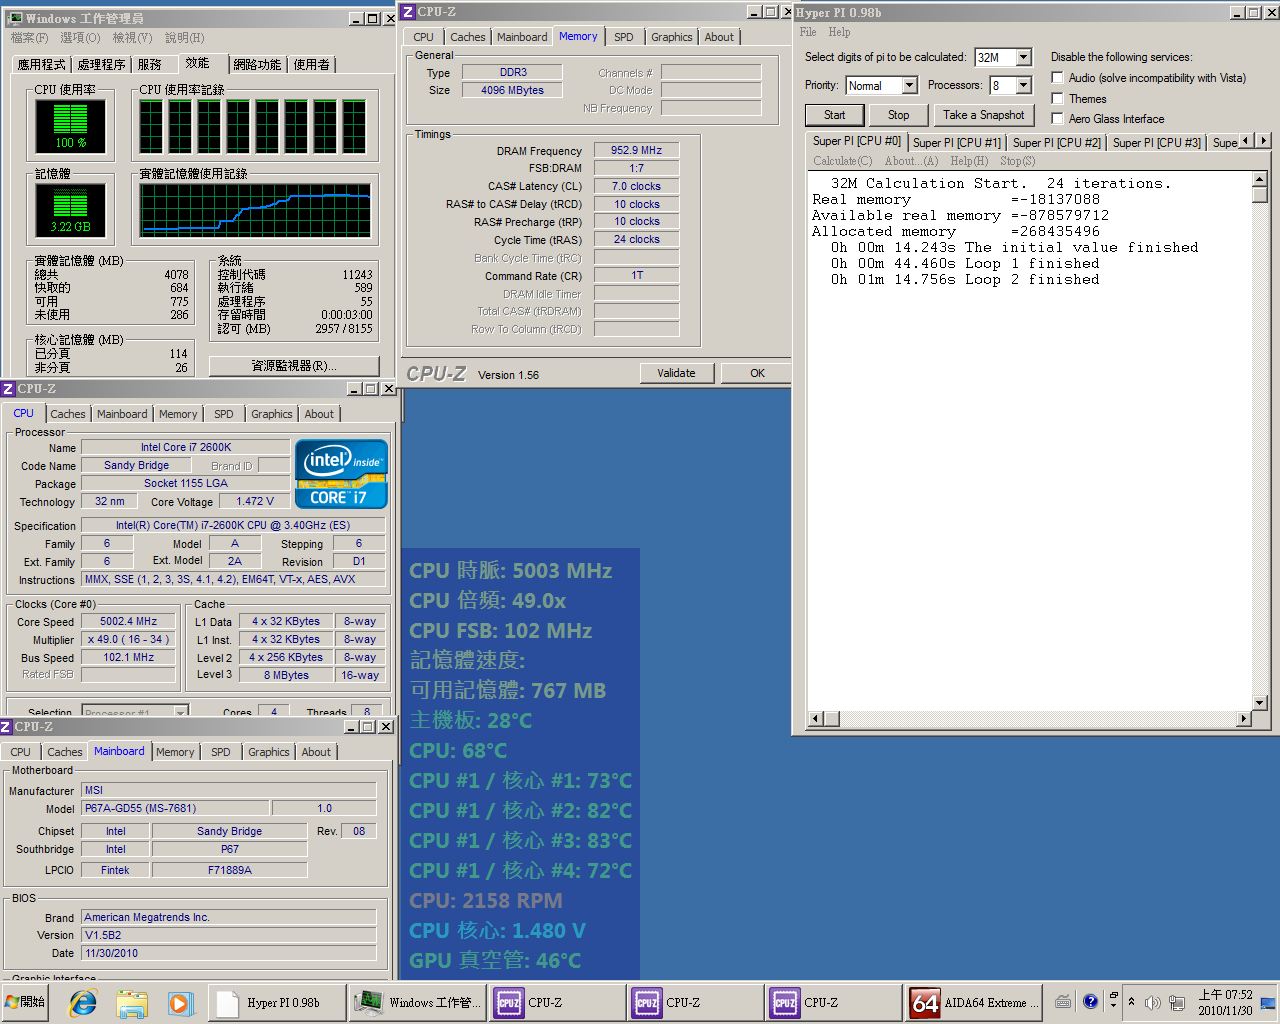Open the File menu in Hyper PI

(808, 32)
